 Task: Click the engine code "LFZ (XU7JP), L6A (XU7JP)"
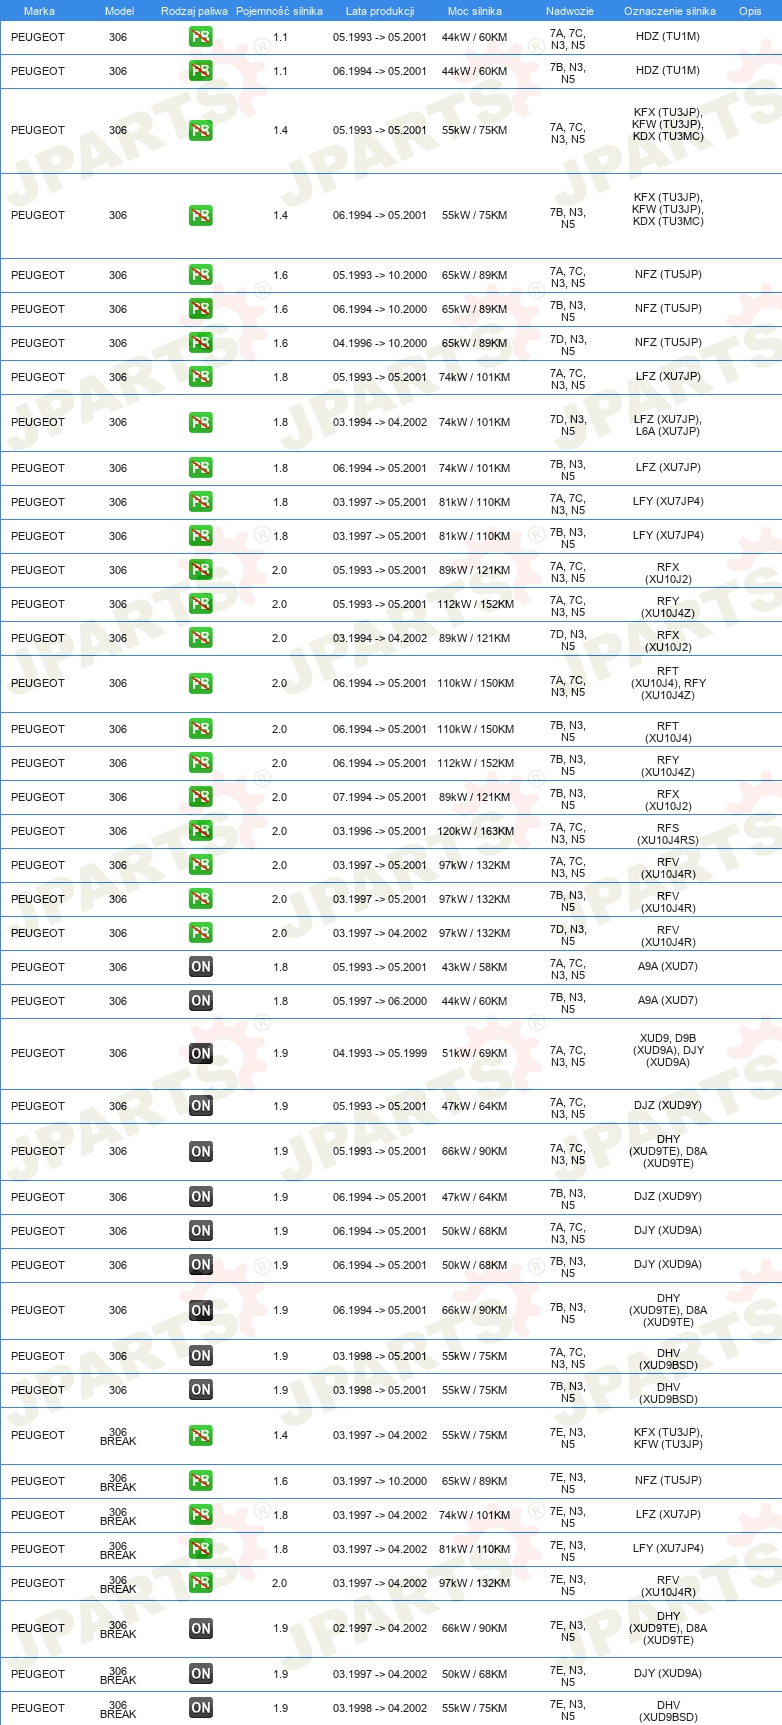point(668,425)
